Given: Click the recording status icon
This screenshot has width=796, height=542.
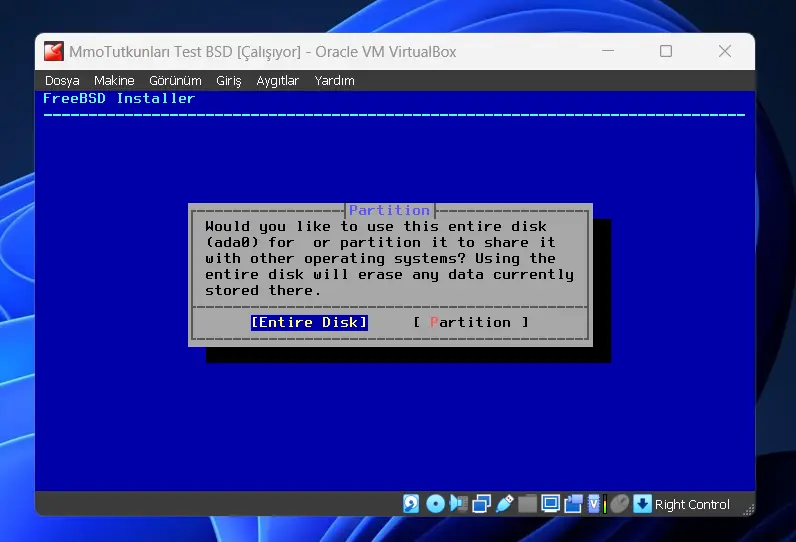Looking at the screenshot, I should (x=573, y=504).
